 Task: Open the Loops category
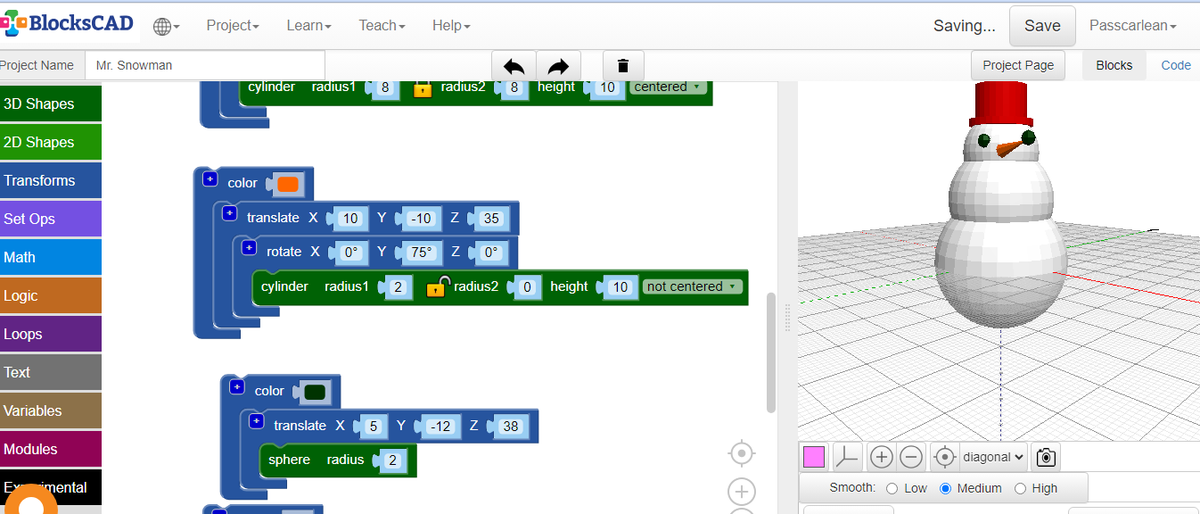pos(51,334)
